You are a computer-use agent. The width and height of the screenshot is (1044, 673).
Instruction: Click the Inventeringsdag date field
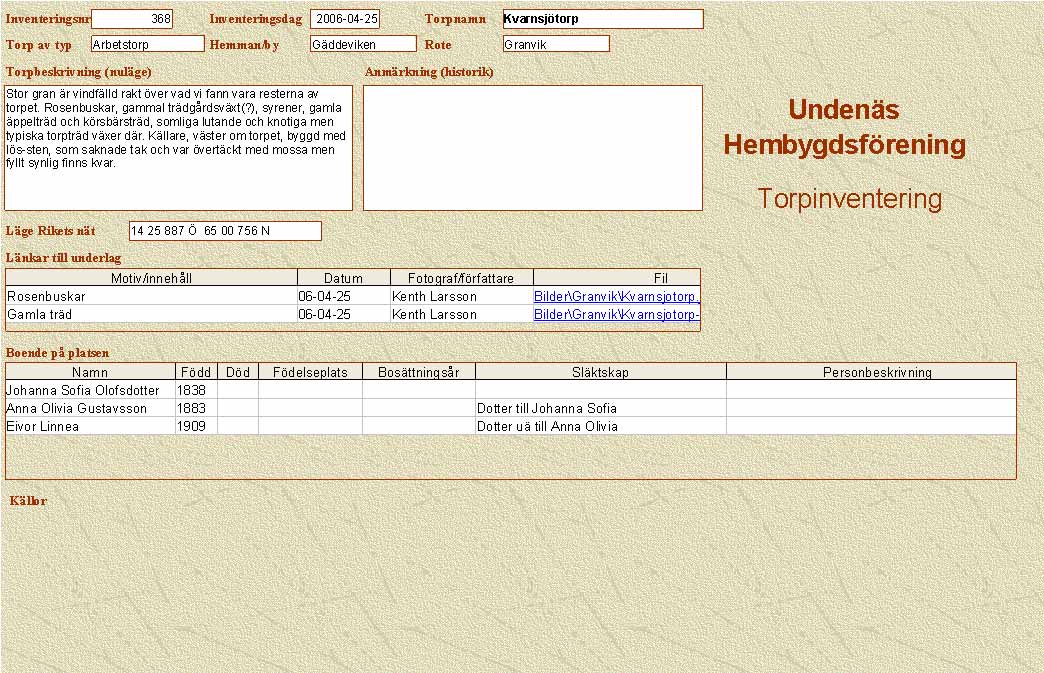click(x=345, y=19)
